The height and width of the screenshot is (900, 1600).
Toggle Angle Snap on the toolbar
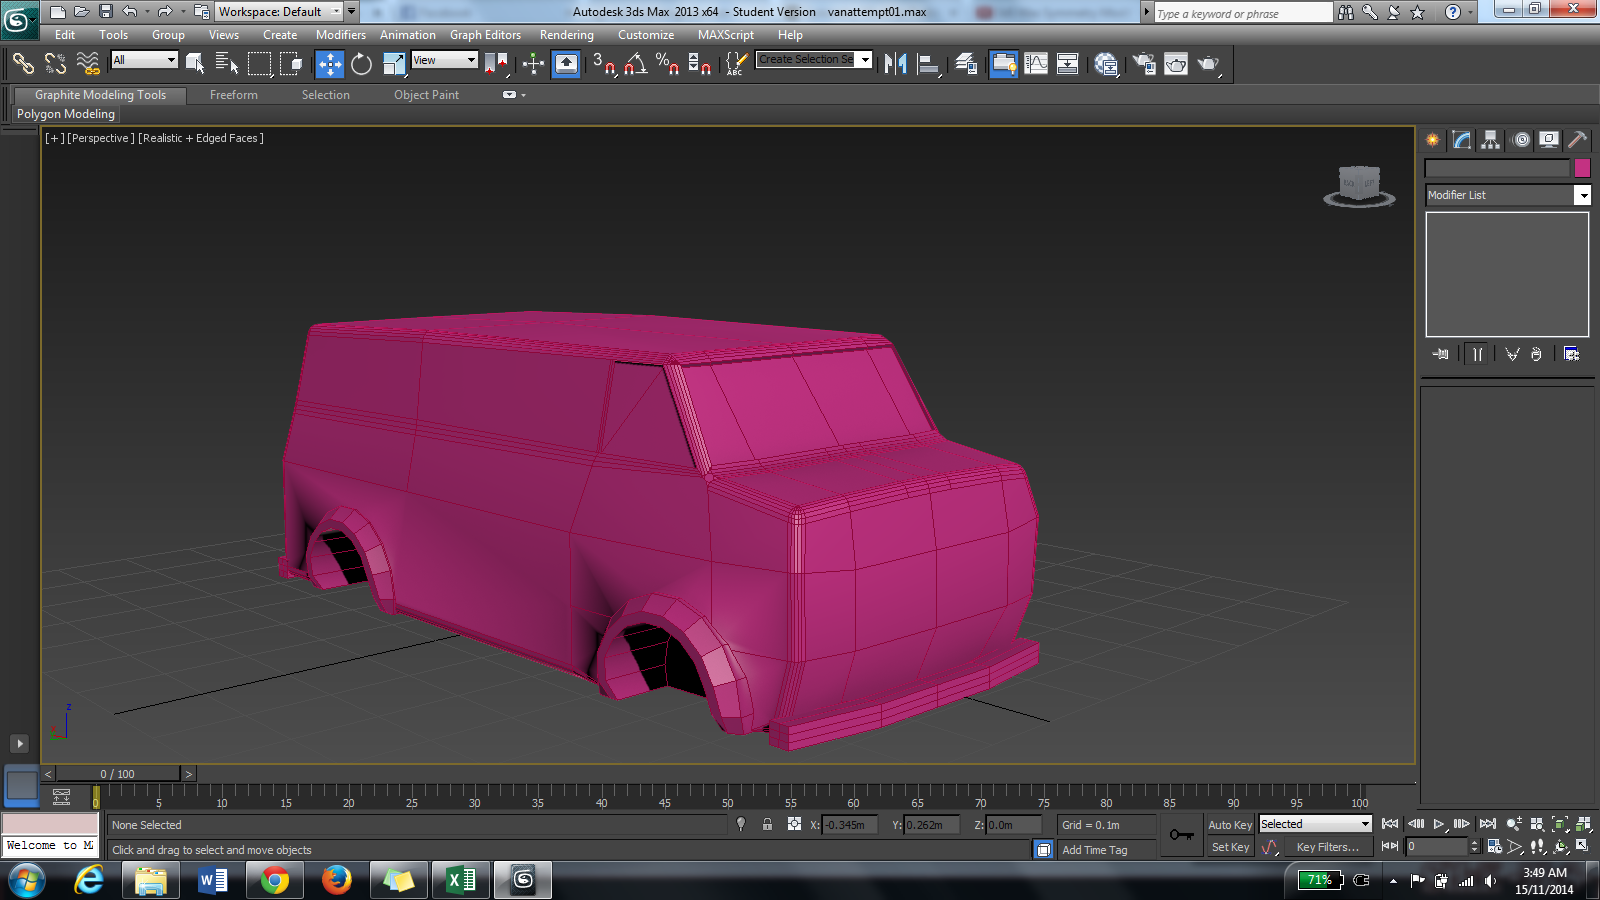click(635, 65)
